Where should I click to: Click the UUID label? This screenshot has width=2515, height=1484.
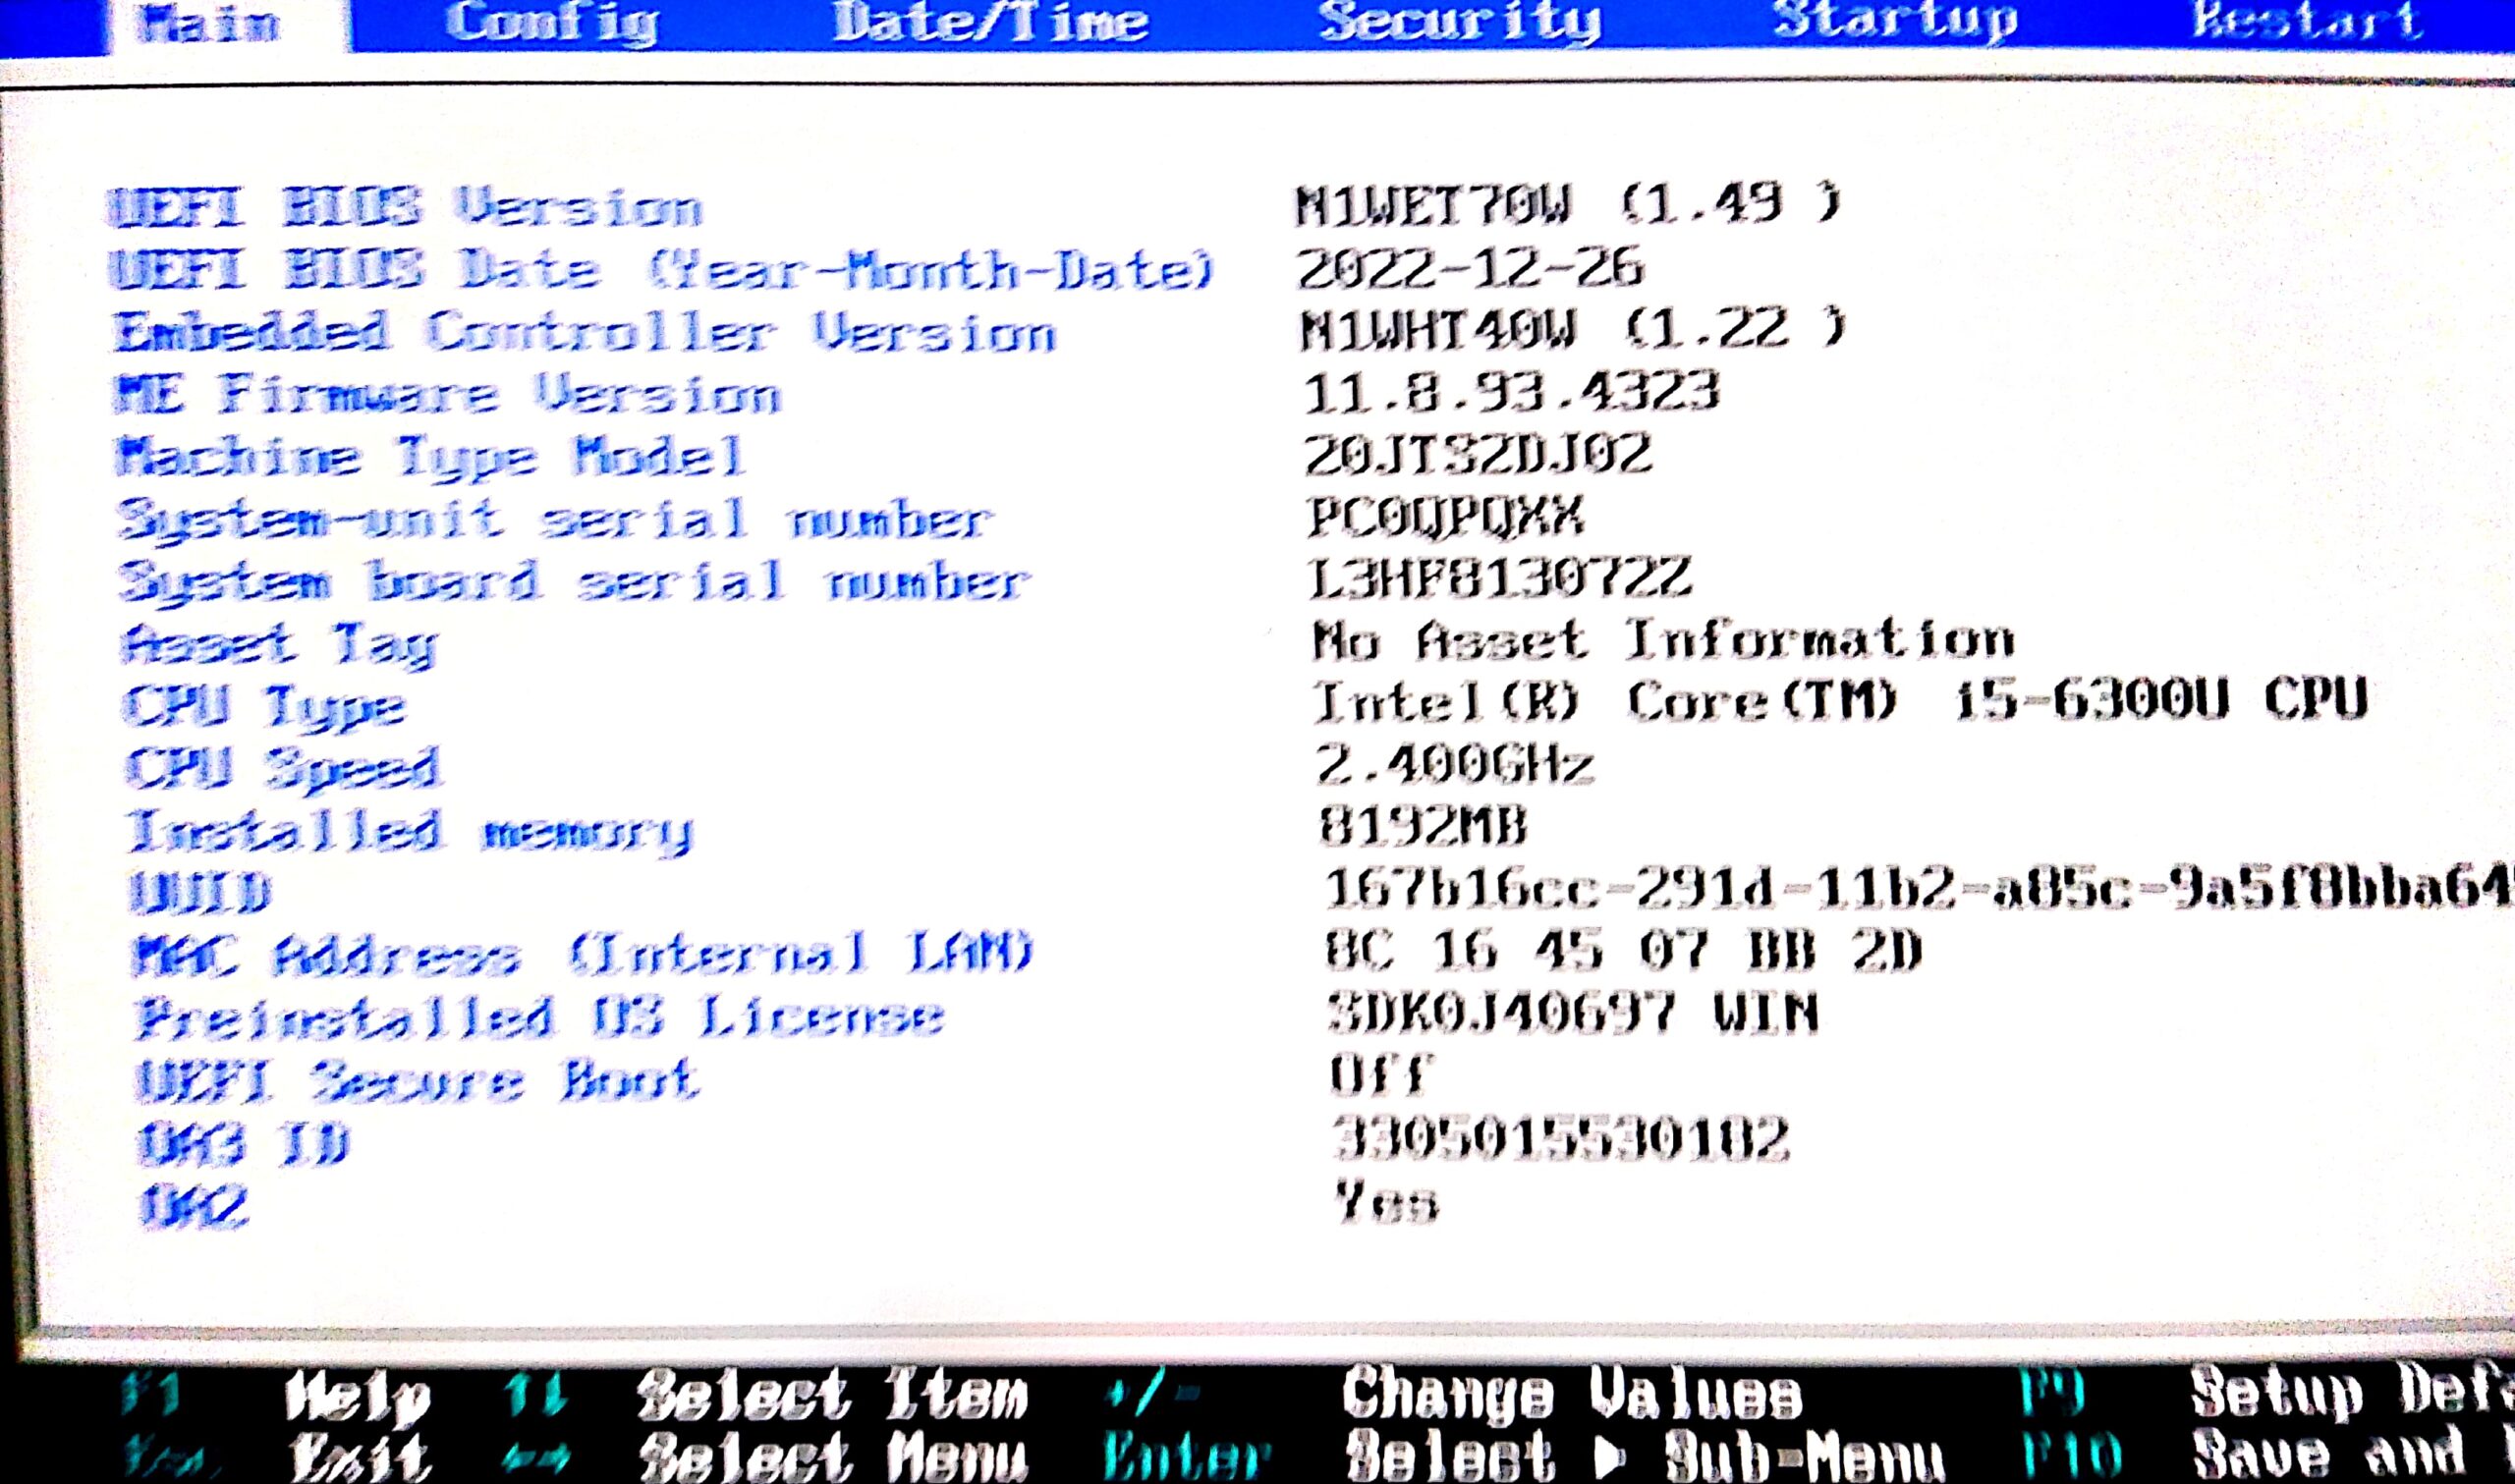pos(200,892)
